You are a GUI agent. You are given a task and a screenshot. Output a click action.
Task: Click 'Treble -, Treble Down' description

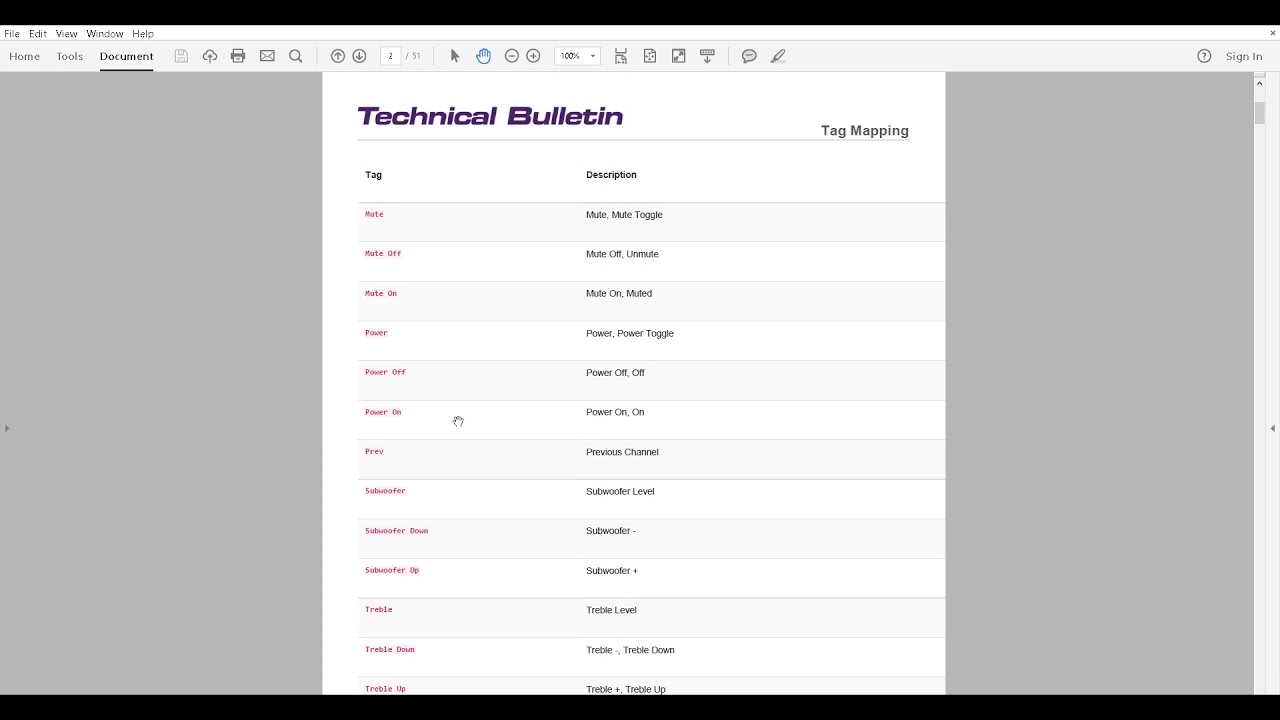coord(630,650)
